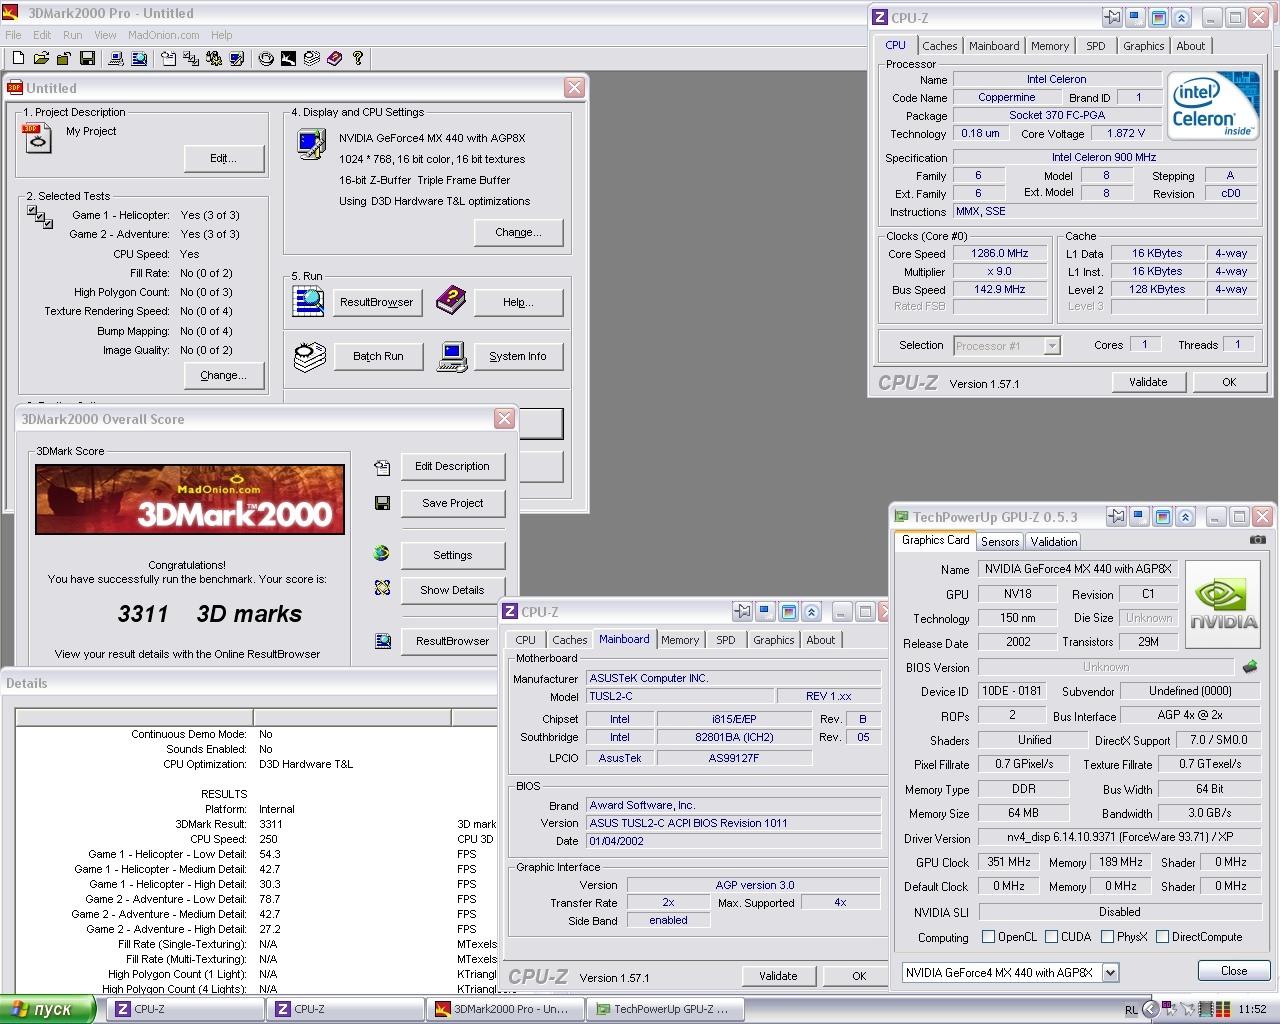Click the RL language indicator in system tray
Screen dimensions: 1280x1024
coord(1131,1010)
